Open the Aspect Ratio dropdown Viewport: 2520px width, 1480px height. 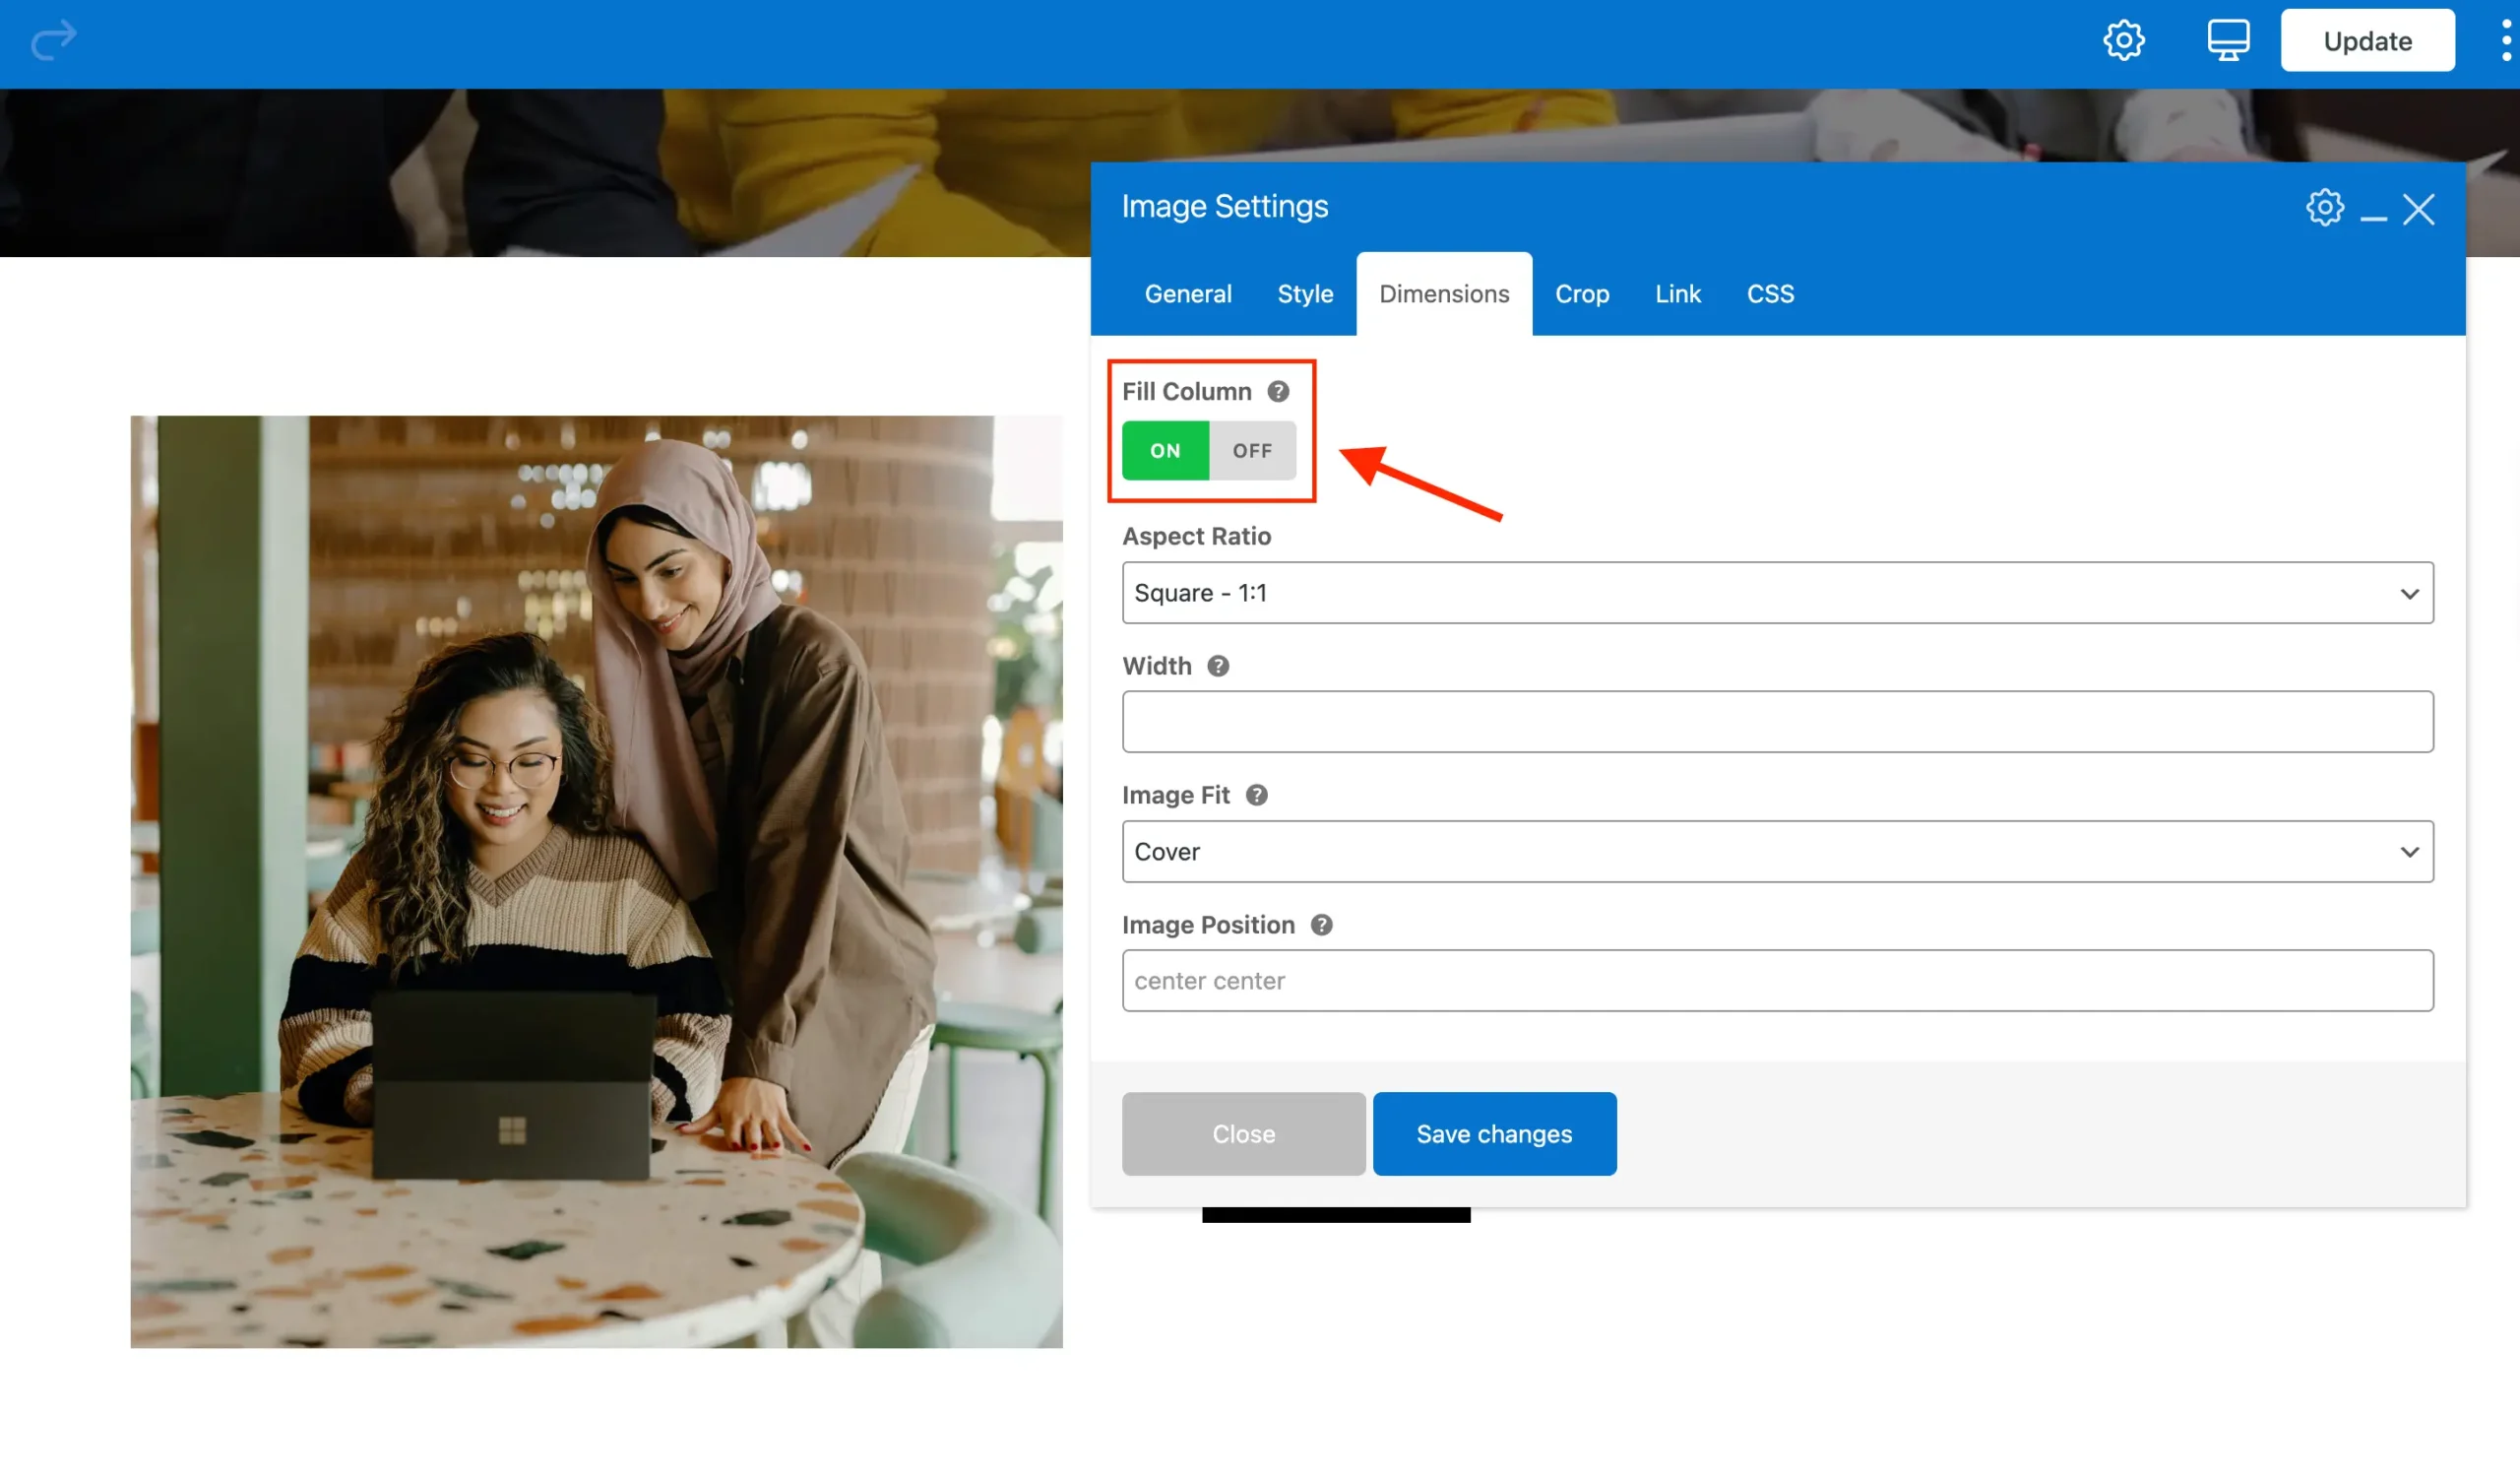pyautogui.click(x=1777, y=593)
